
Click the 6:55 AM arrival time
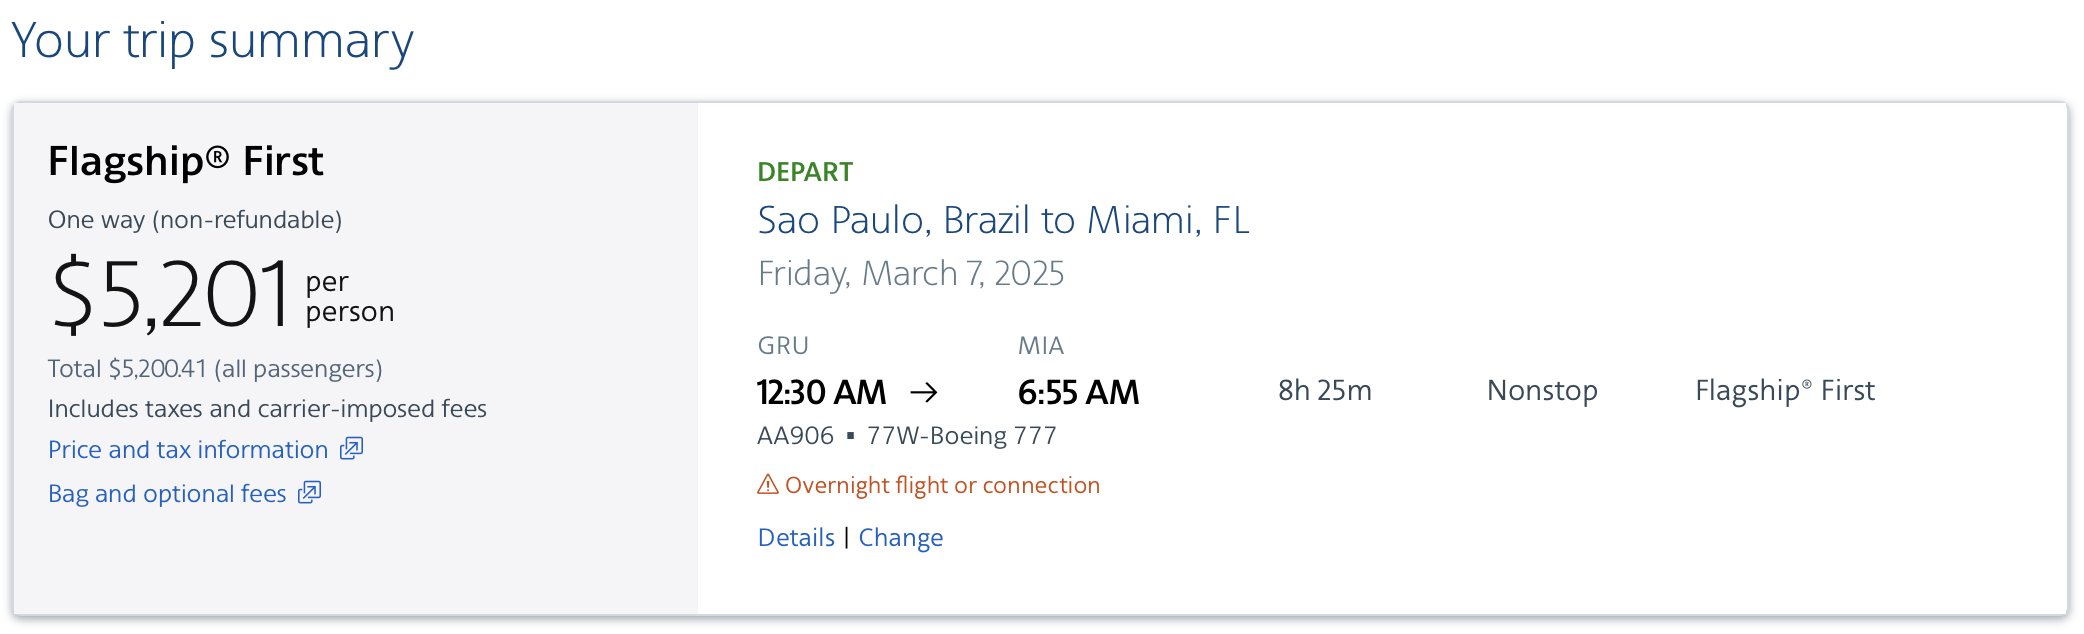1078,392
